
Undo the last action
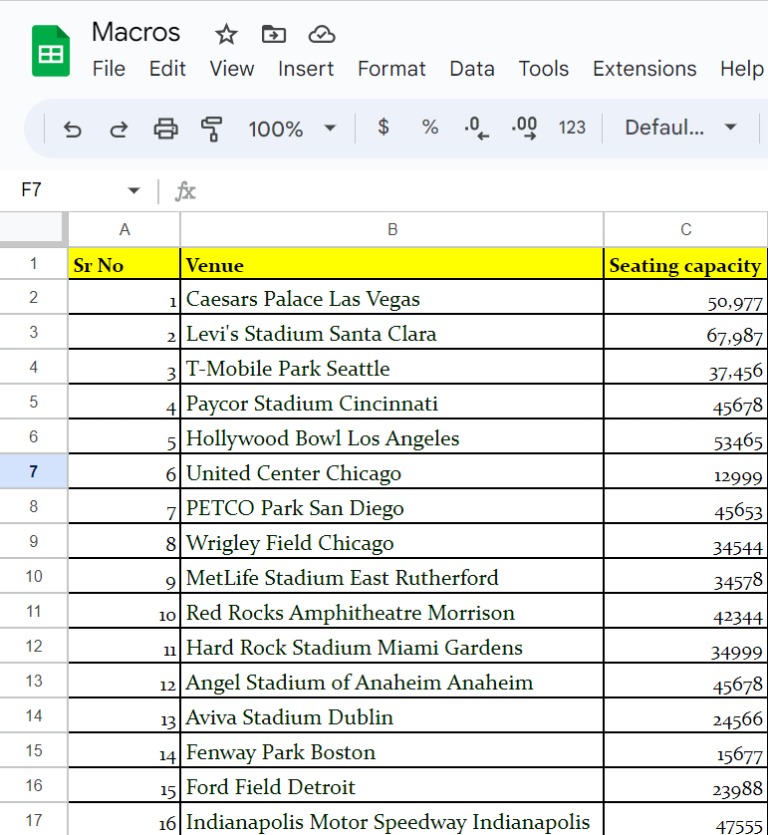tap(72, 128)
